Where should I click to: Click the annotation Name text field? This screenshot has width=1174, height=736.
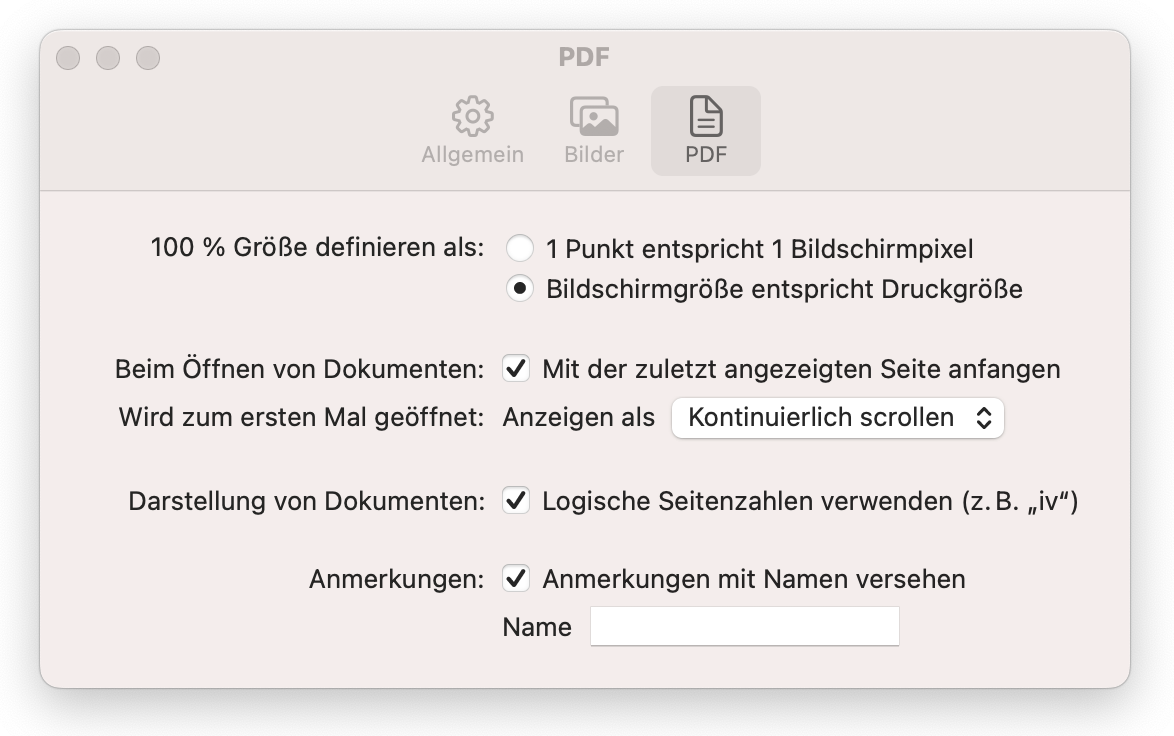click(x=745, y=627)
